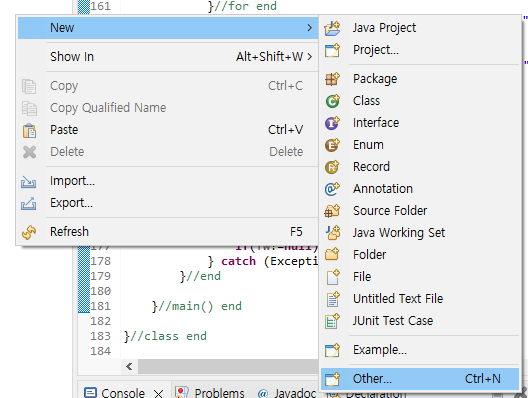Choose Export... from the context menu
The width and height of the screenshot is (528, 398).
[168, 203]
